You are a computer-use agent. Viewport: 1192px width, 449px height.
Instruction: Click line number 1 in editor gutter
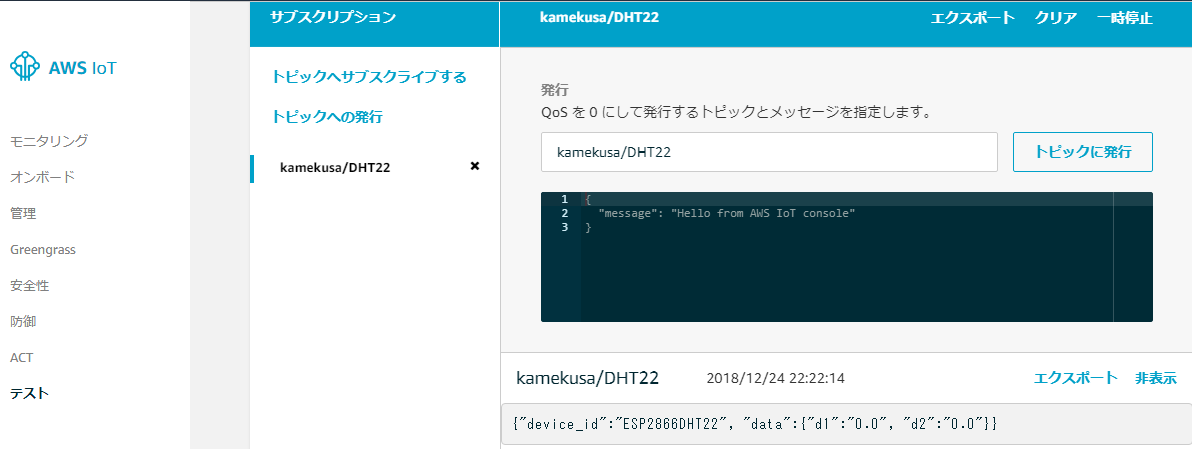pyautogui.click(x=564, y=199)
